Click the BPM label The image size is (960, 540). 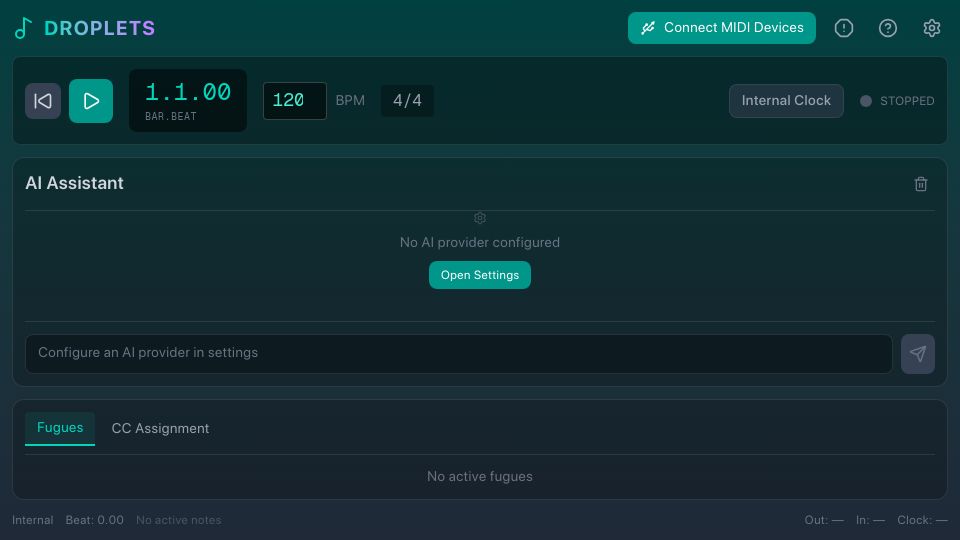pos(350,101)
